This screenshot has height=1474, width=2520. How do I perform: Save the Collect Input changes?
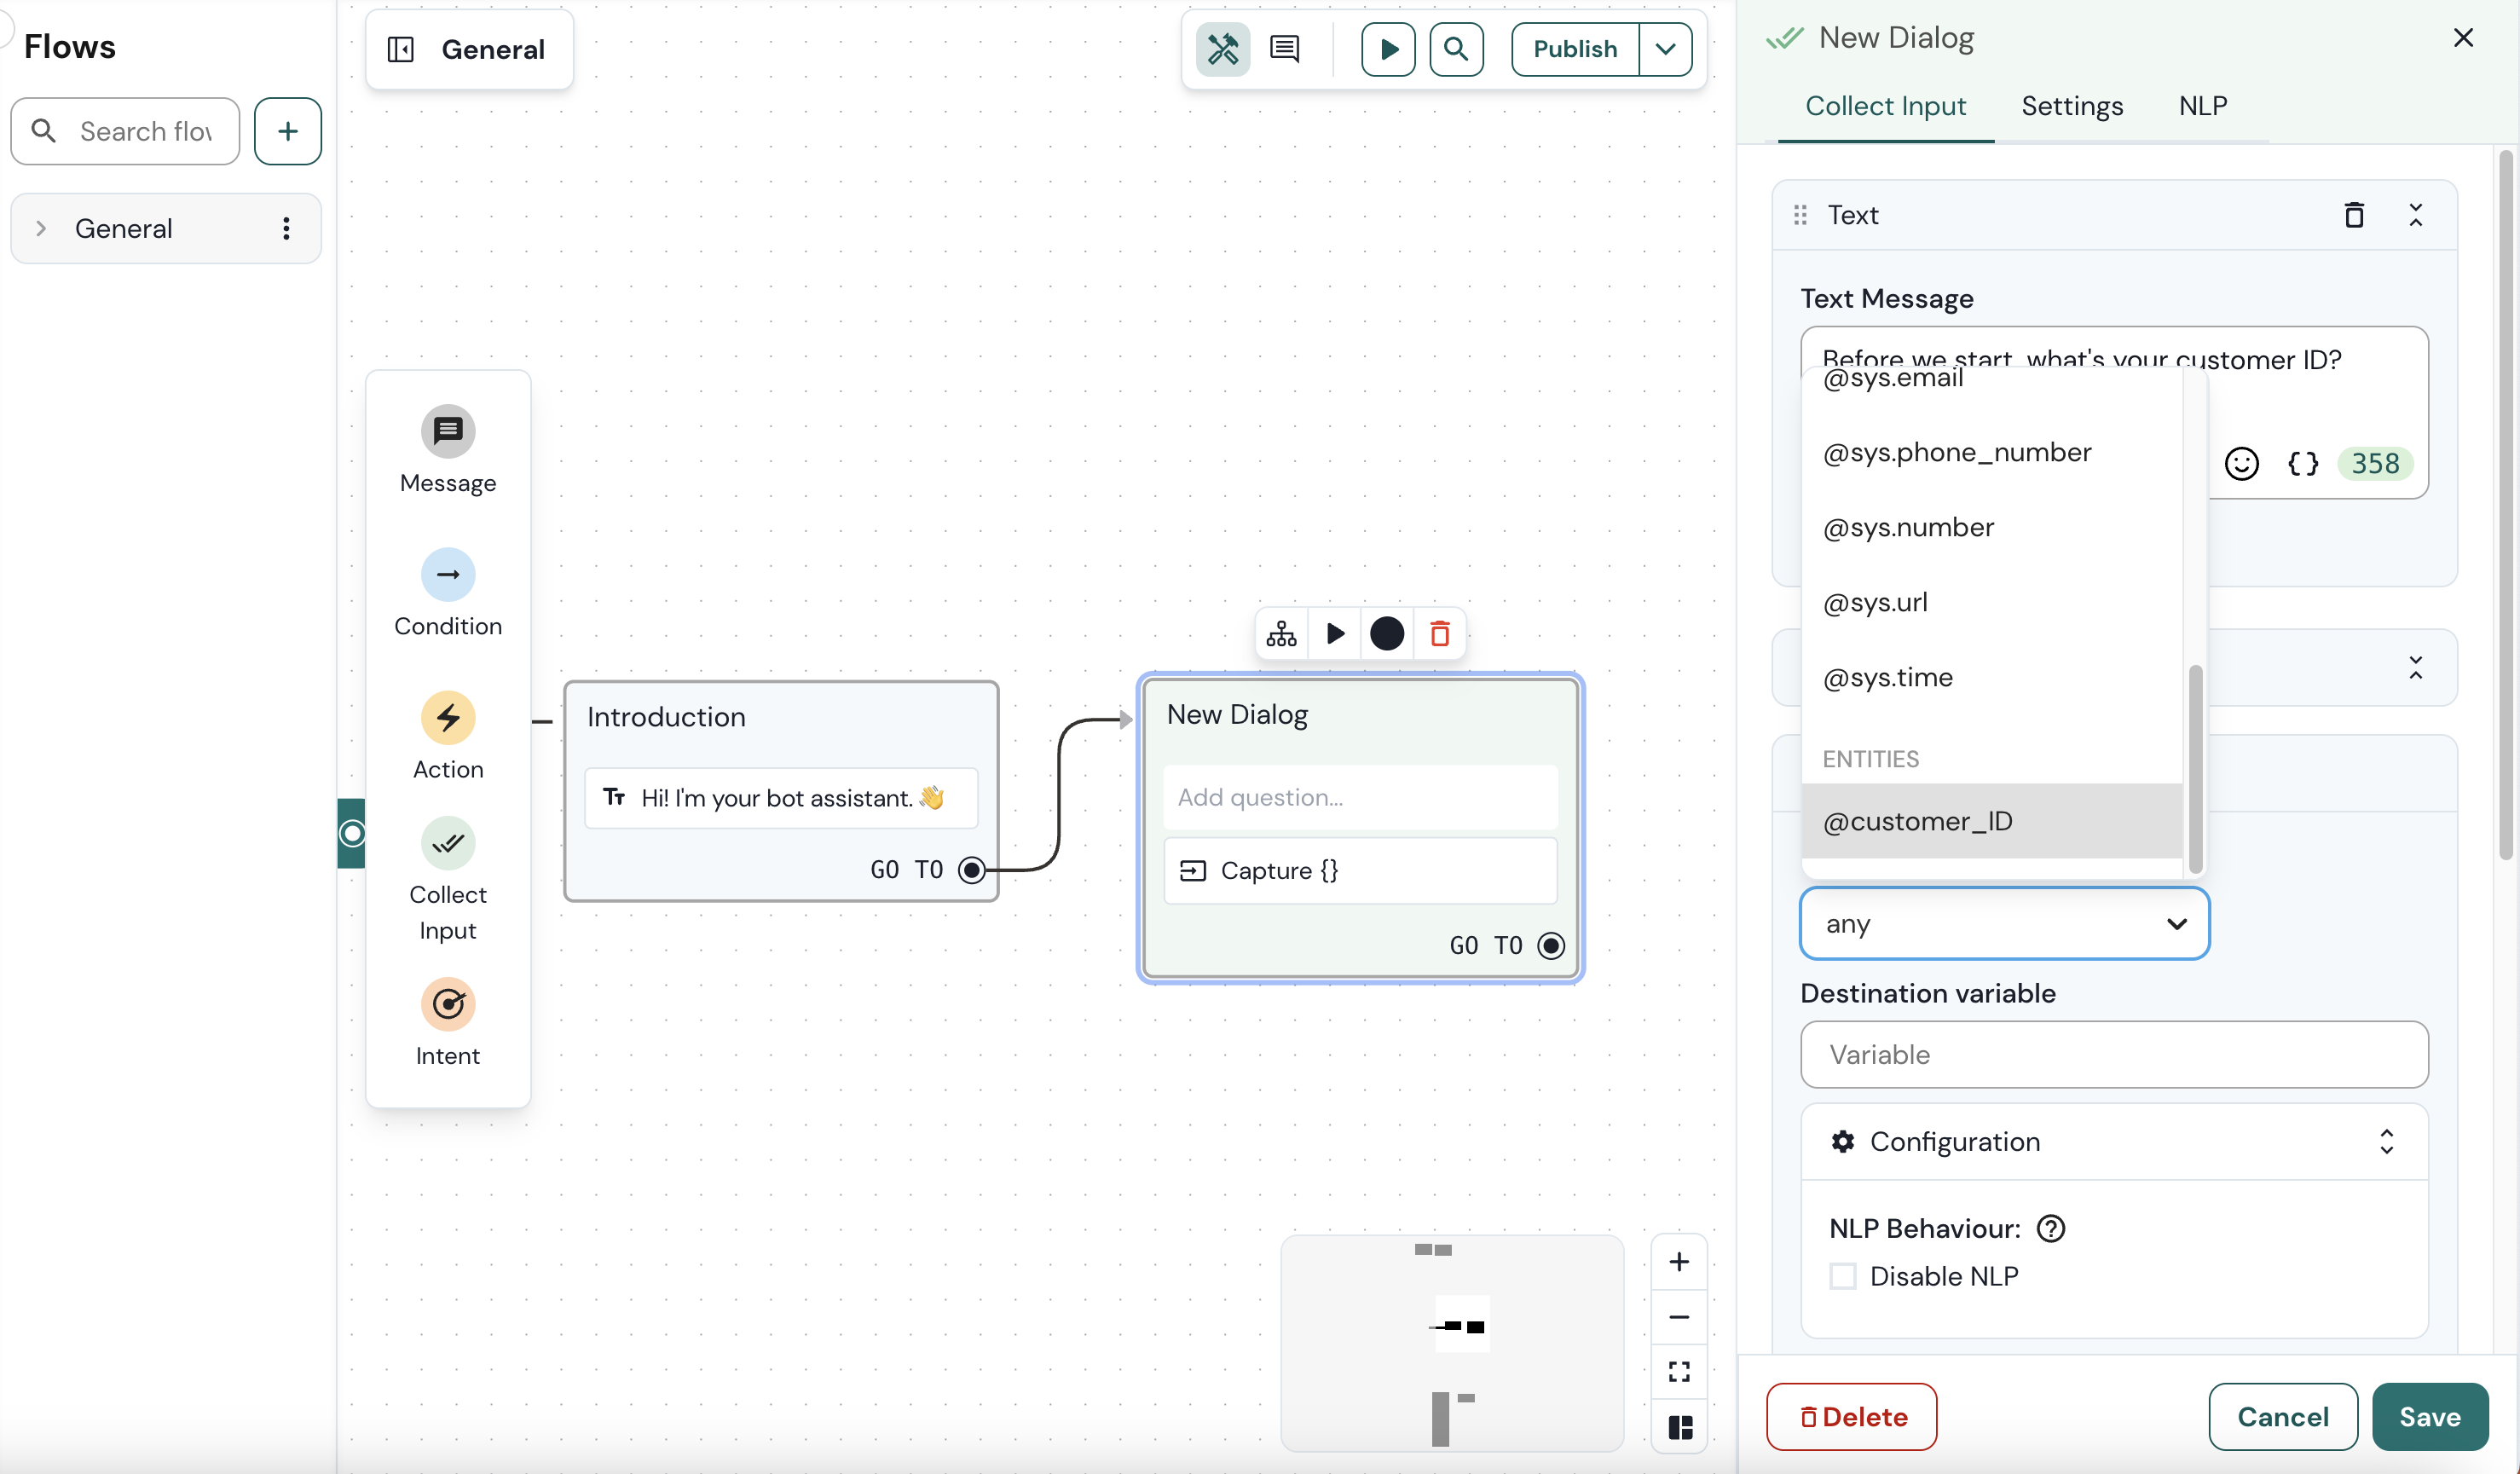pyautogui.click(x=2430, y=1416)
